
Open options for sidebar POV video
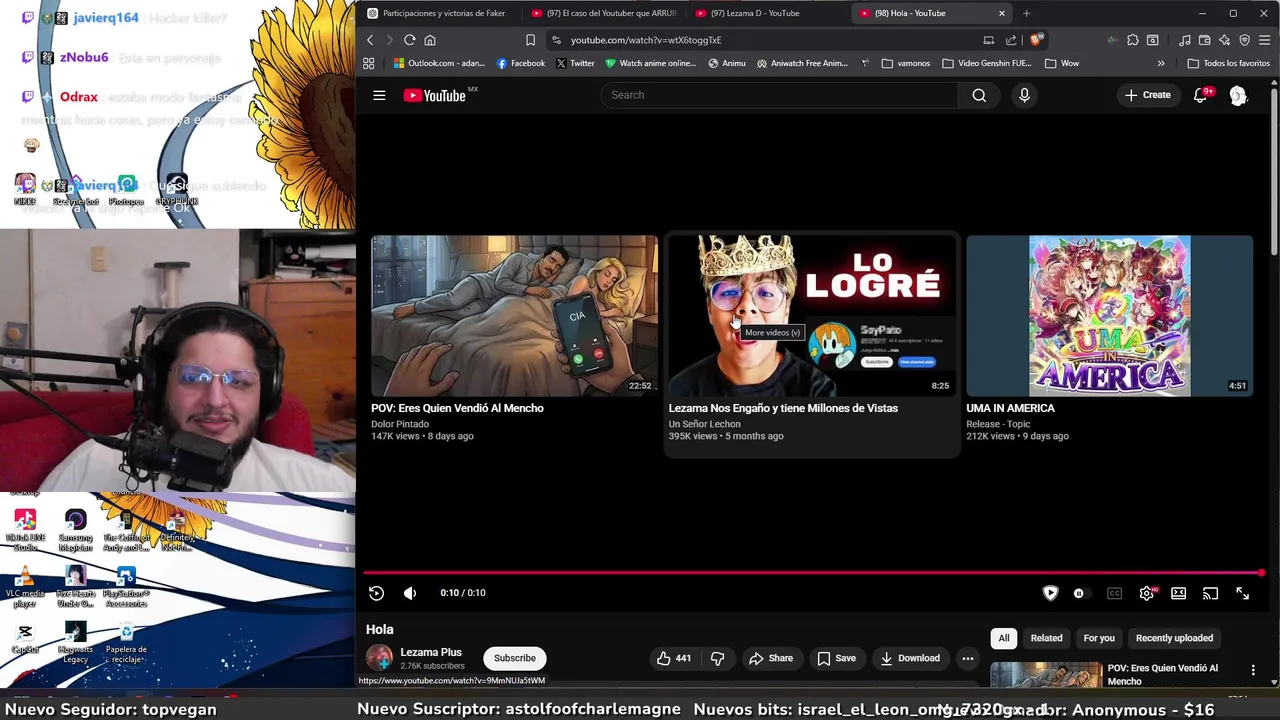pos(1253,670)
